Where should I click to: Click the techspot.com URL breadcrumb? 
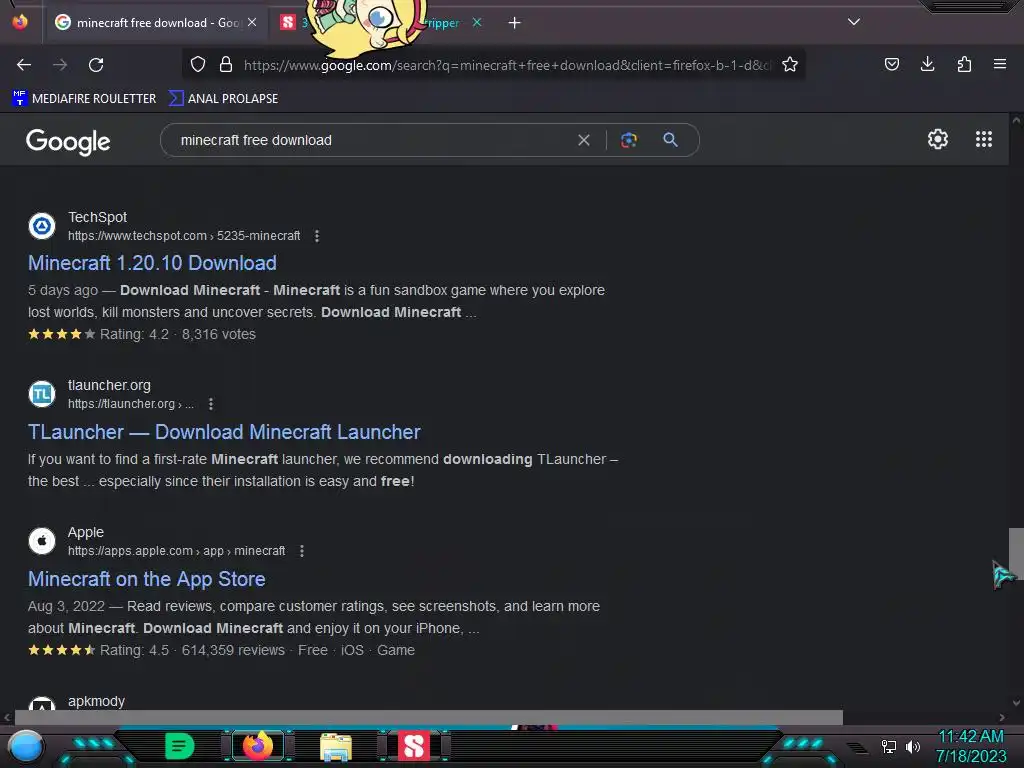click(x=184, y=236)
